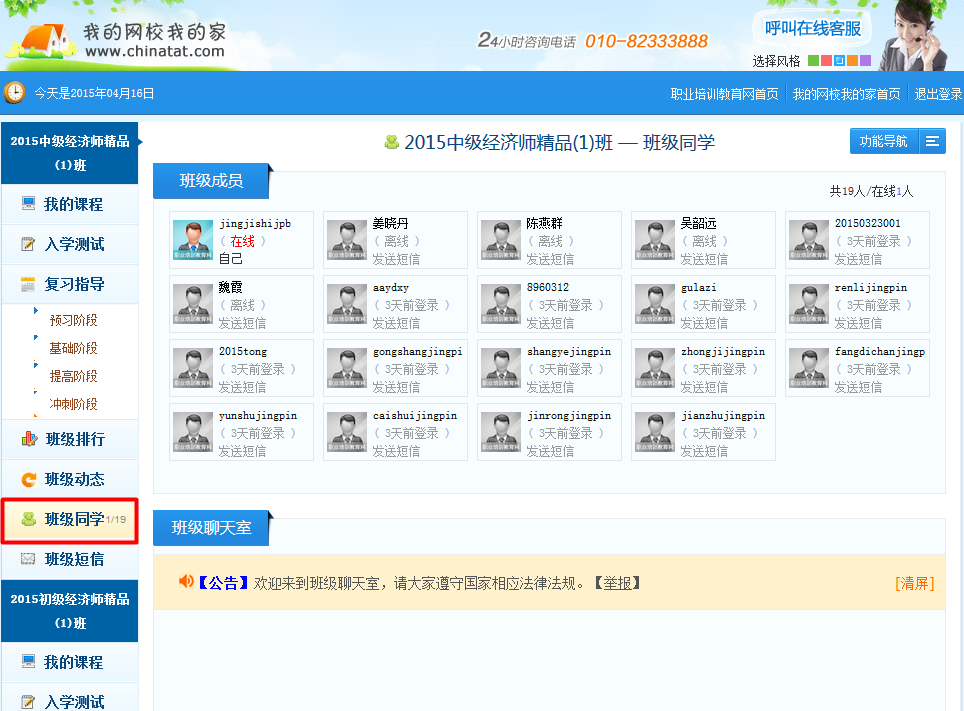Open 班级同学 in the sidebar menu
This screenshot has width=964, height=711.
[74, 519]
